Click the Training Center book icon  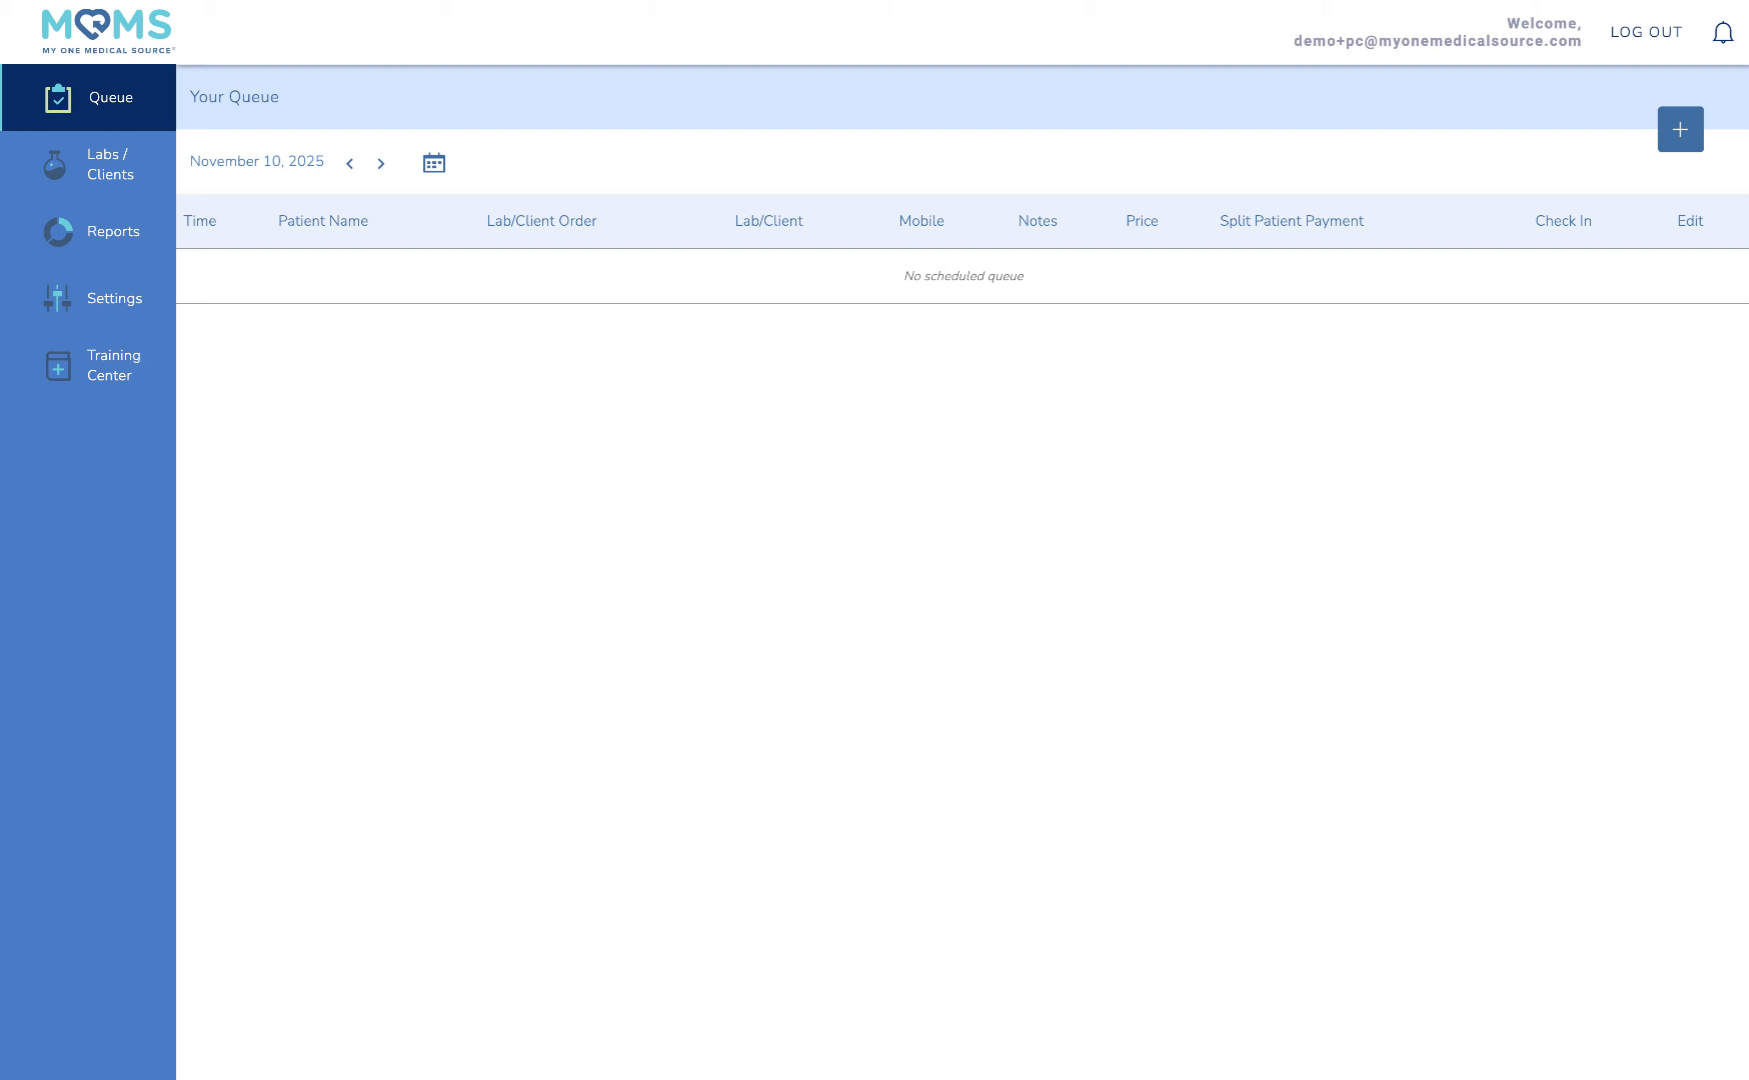[58, 366]
